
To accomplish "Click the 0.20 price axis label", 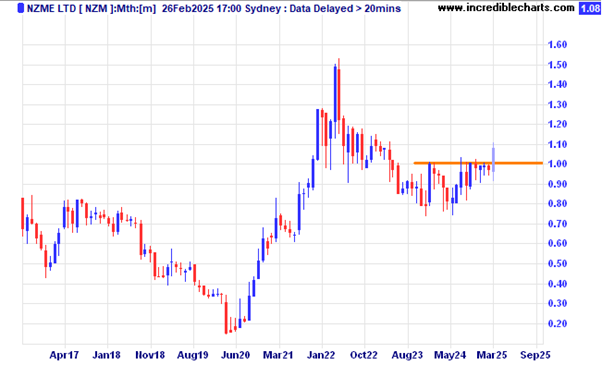I will click(x=557, y=324).
